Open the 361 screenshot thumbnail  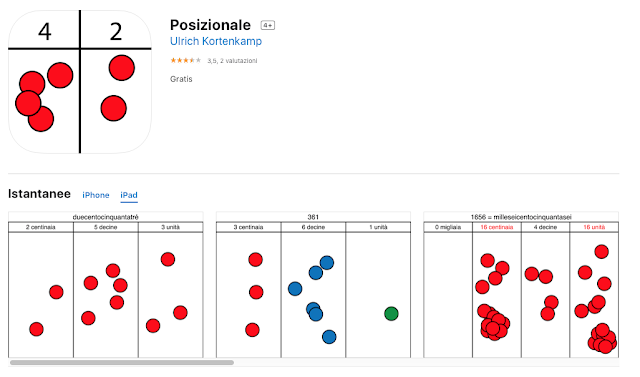[x=313, y=285]
